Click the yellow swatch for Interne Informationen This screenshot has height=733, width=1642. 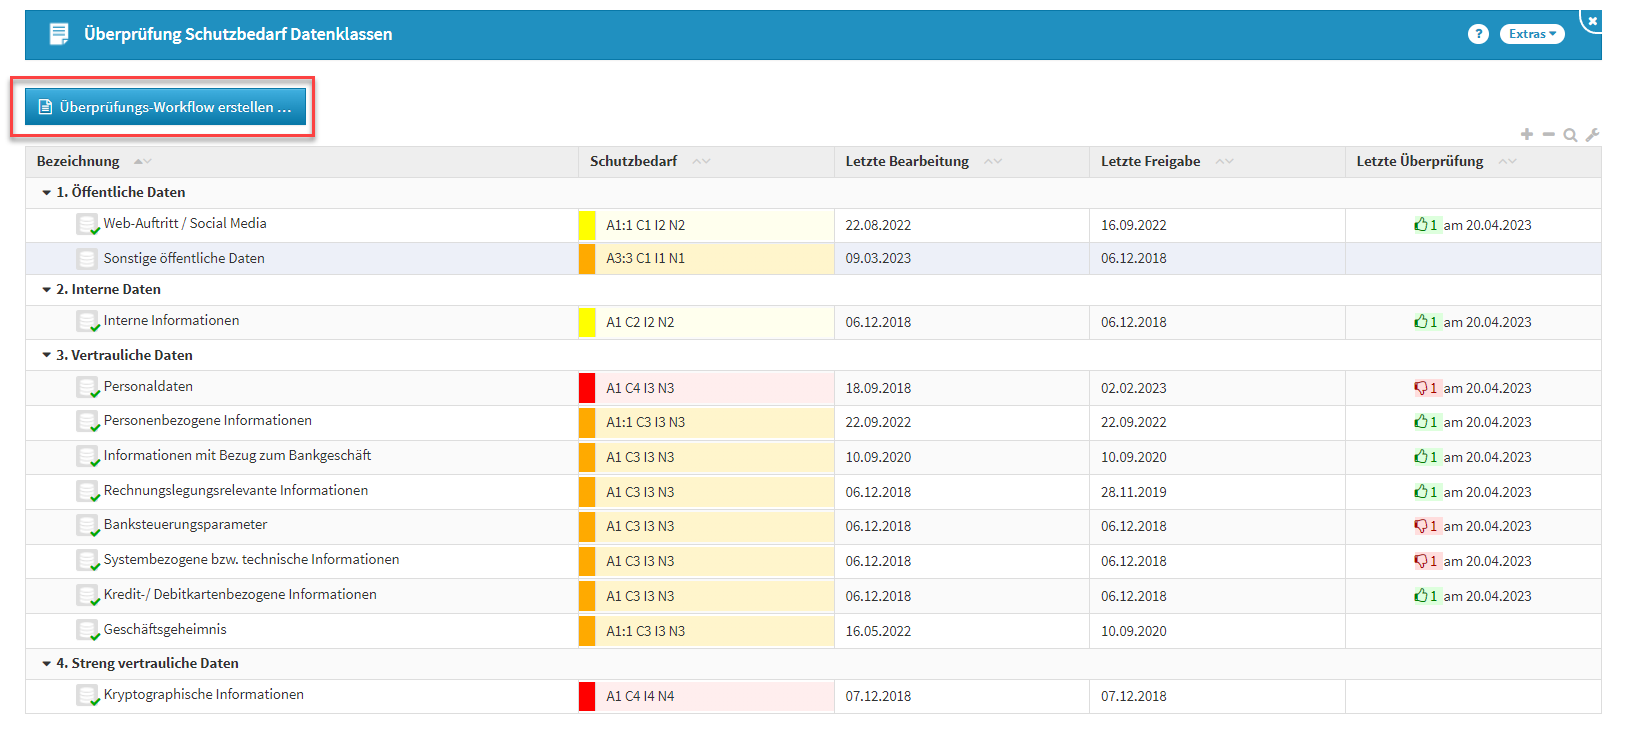[x=587, y=322]
